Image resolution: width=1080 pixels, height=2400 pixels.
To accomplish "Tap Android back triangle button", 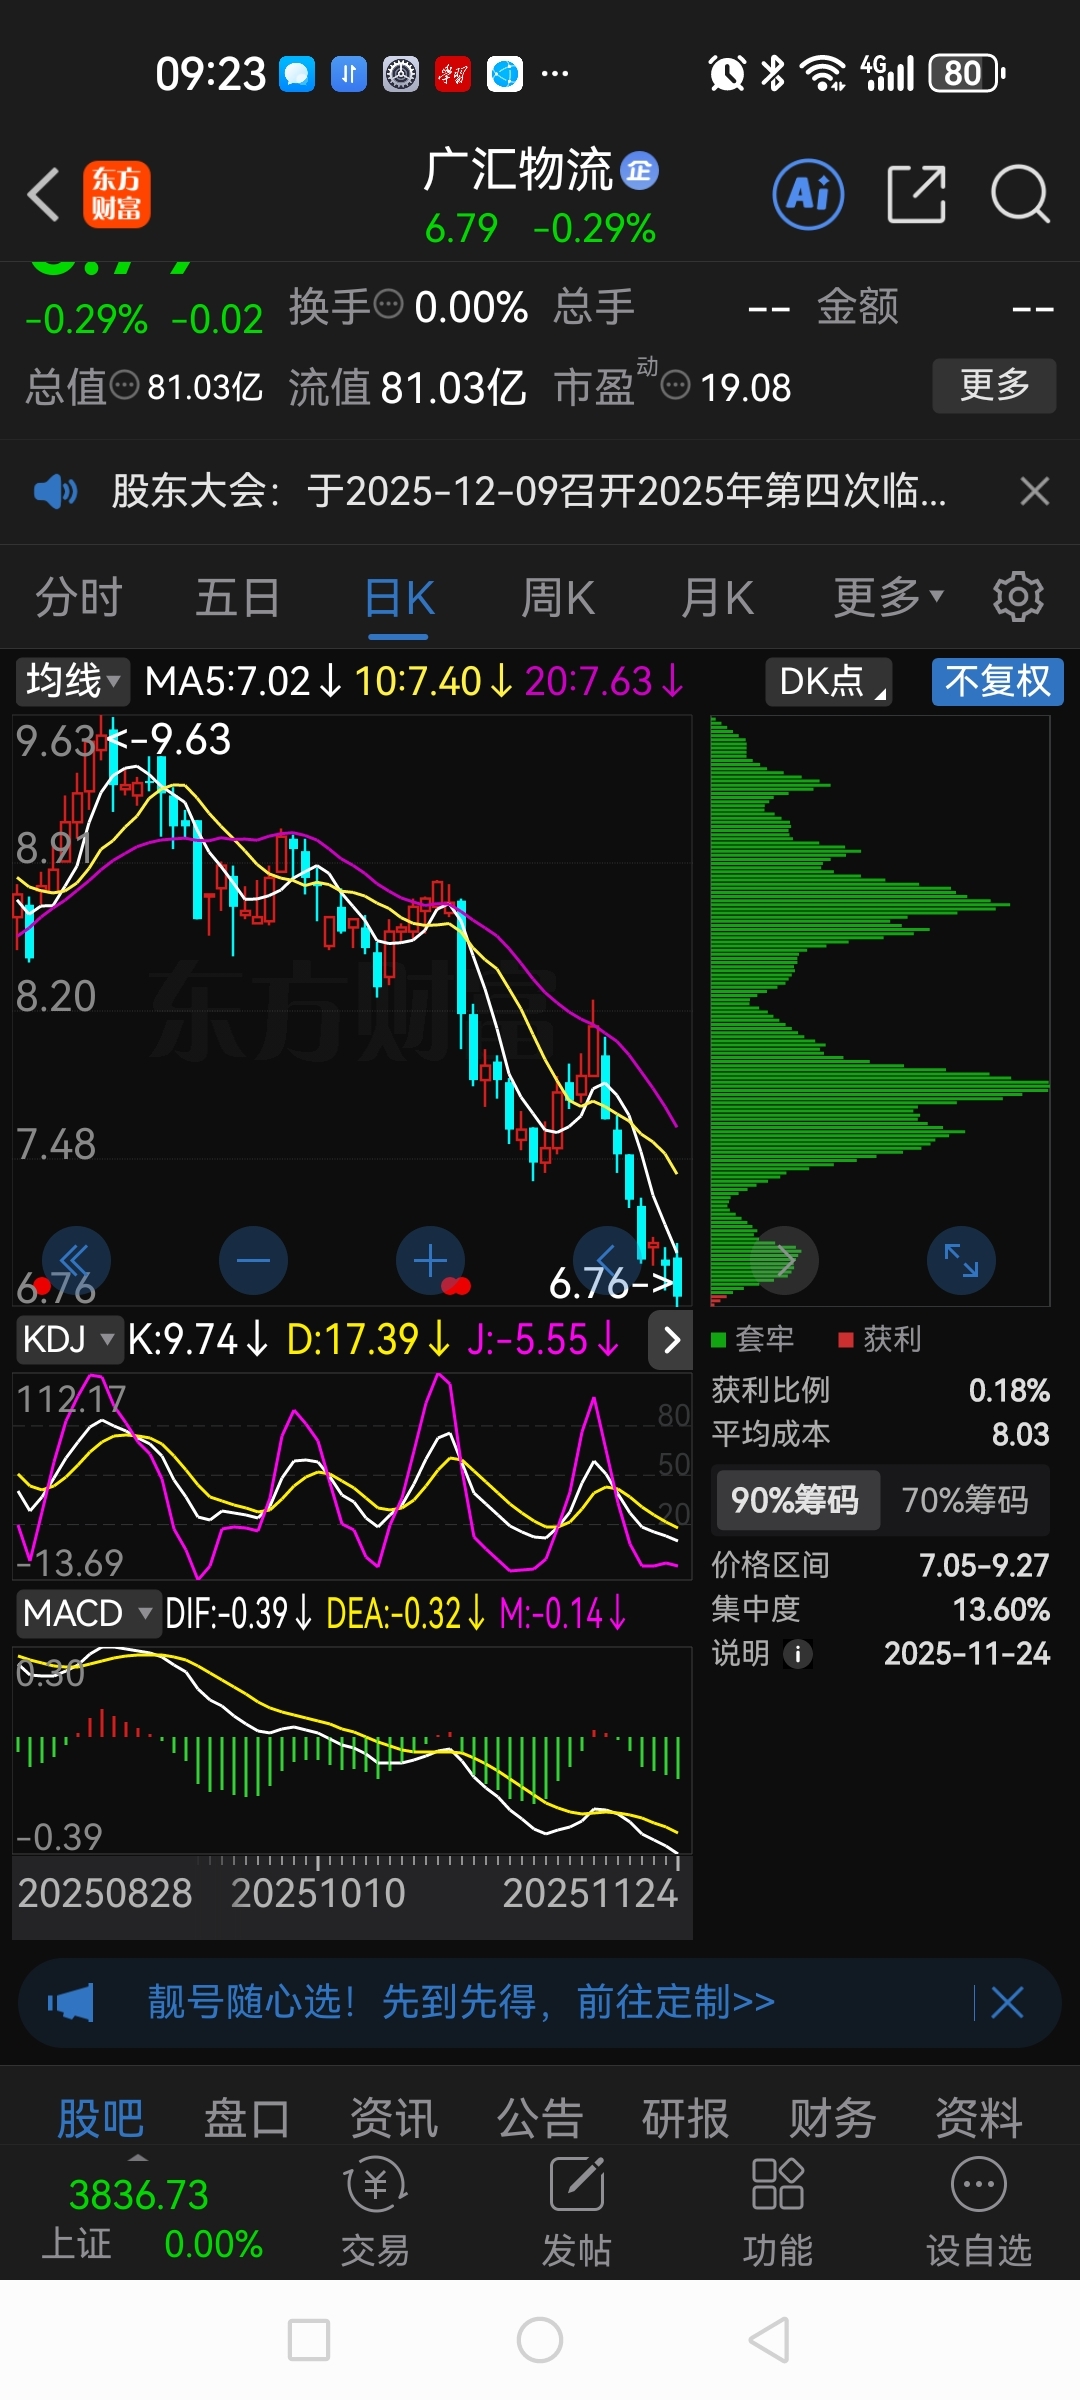I will (x=770, y=2340).
